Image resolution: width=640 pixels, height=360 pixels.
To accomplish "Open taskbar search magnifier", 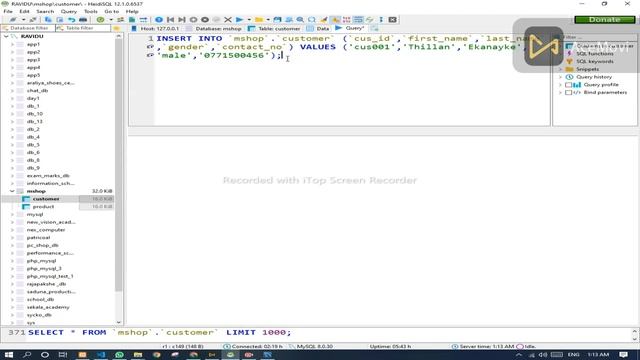I will point(27,355).
